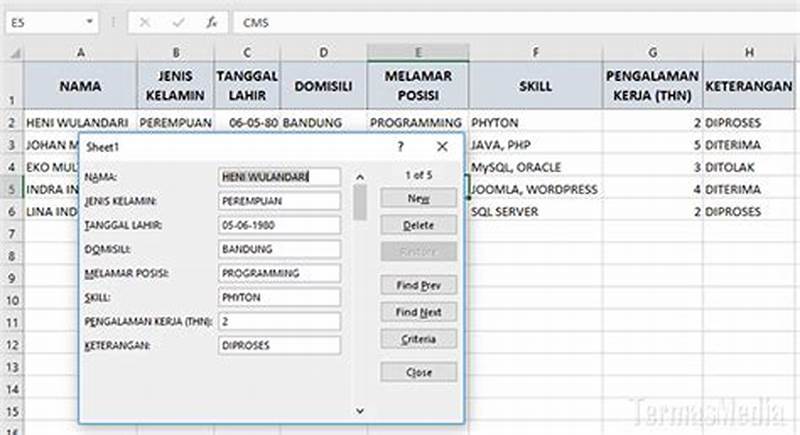Click the dialog help question mark
Image resolution: width=800 pixels, height=435 pixels.
click(x=401, y=147)
